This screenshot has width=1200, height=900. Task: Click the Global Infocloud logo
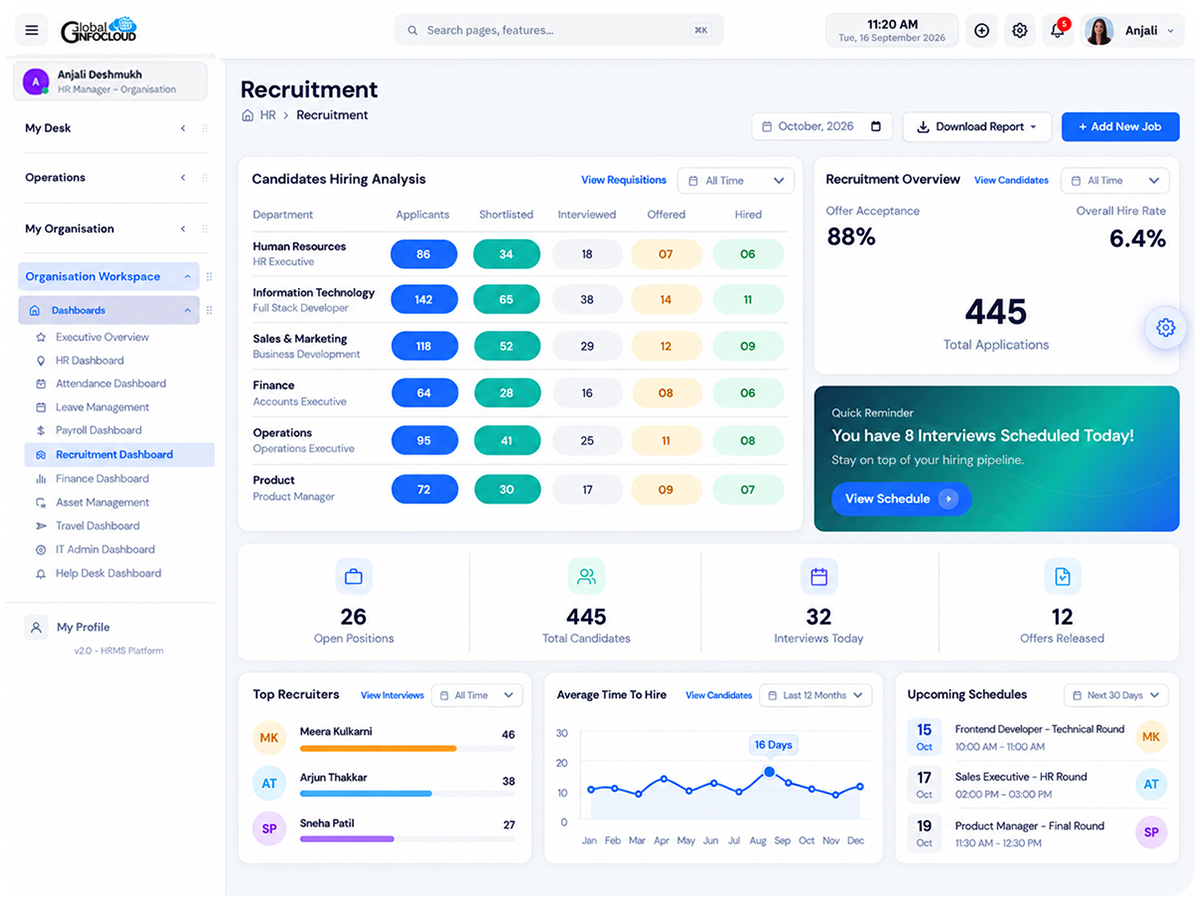tap(98, 30)
